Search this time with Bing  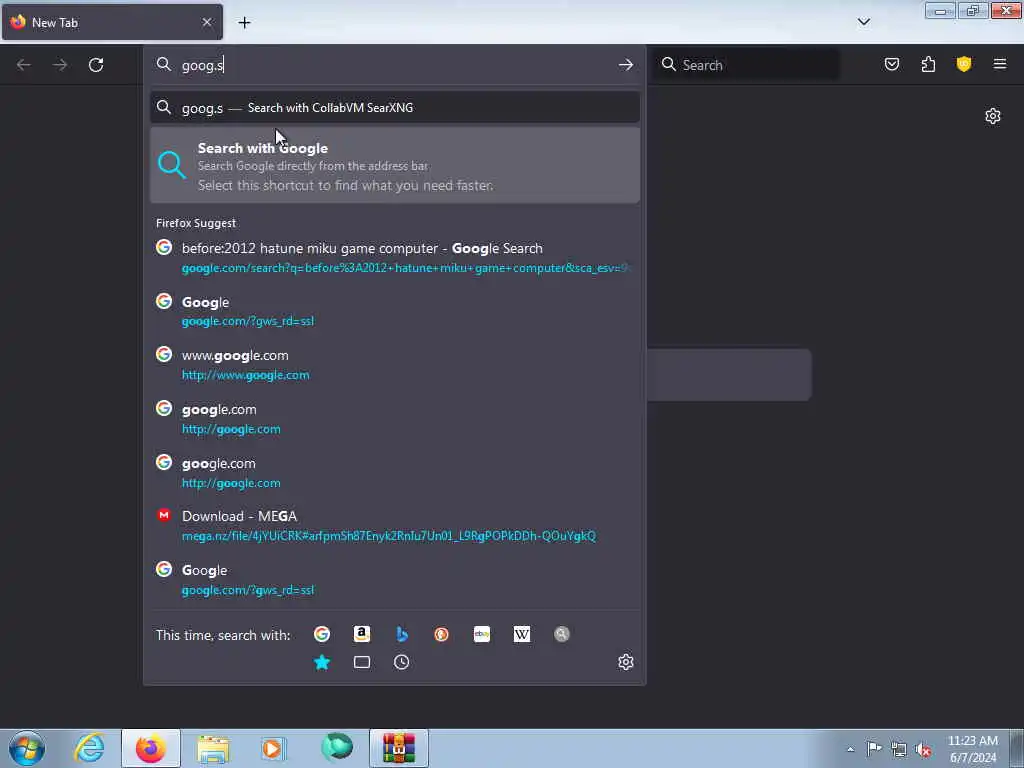402,634
